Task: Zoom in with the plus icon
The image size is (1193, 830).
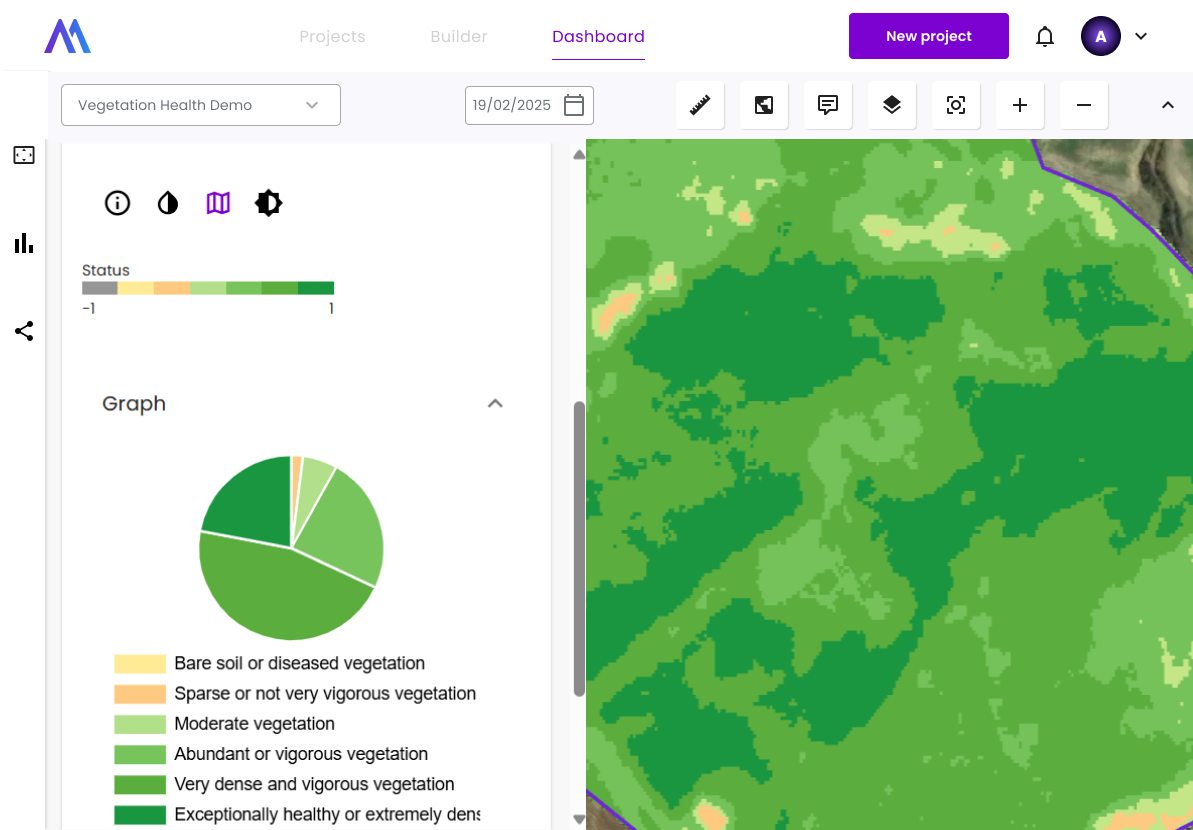Action: point(1020,105)
